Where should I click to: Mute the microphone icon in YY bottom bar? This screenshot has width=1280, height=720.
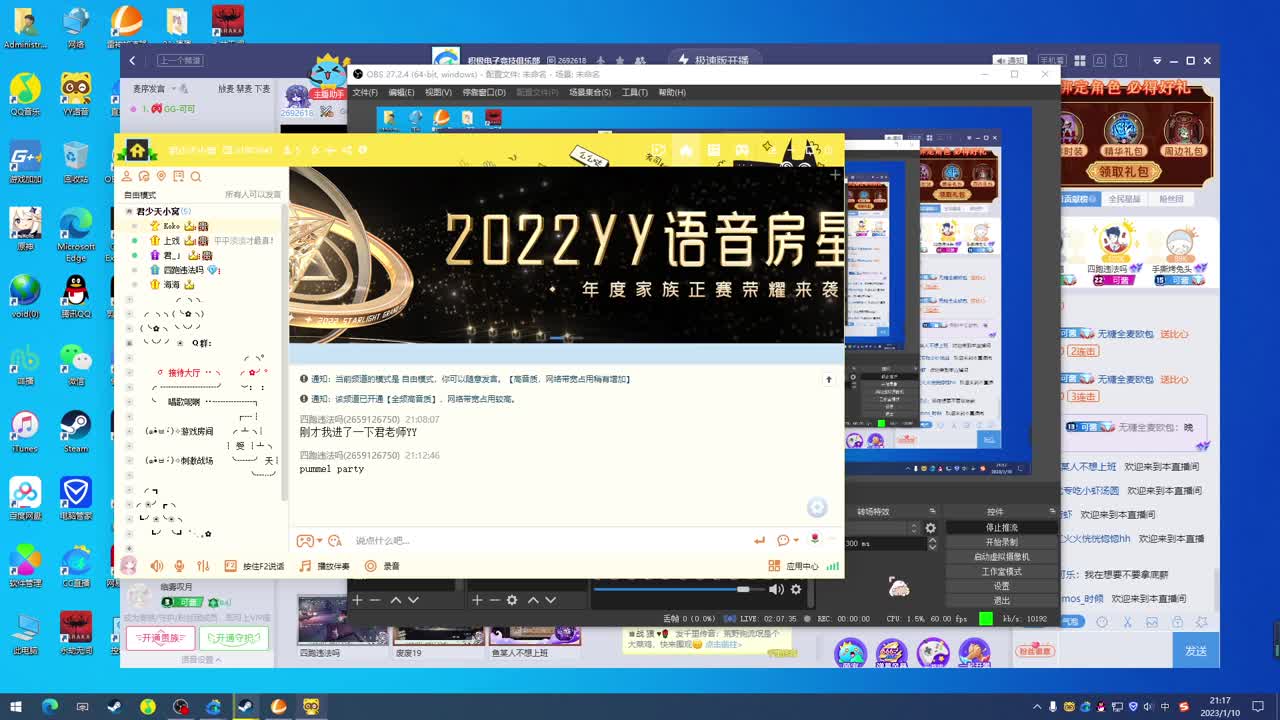(x=178, y=565)
